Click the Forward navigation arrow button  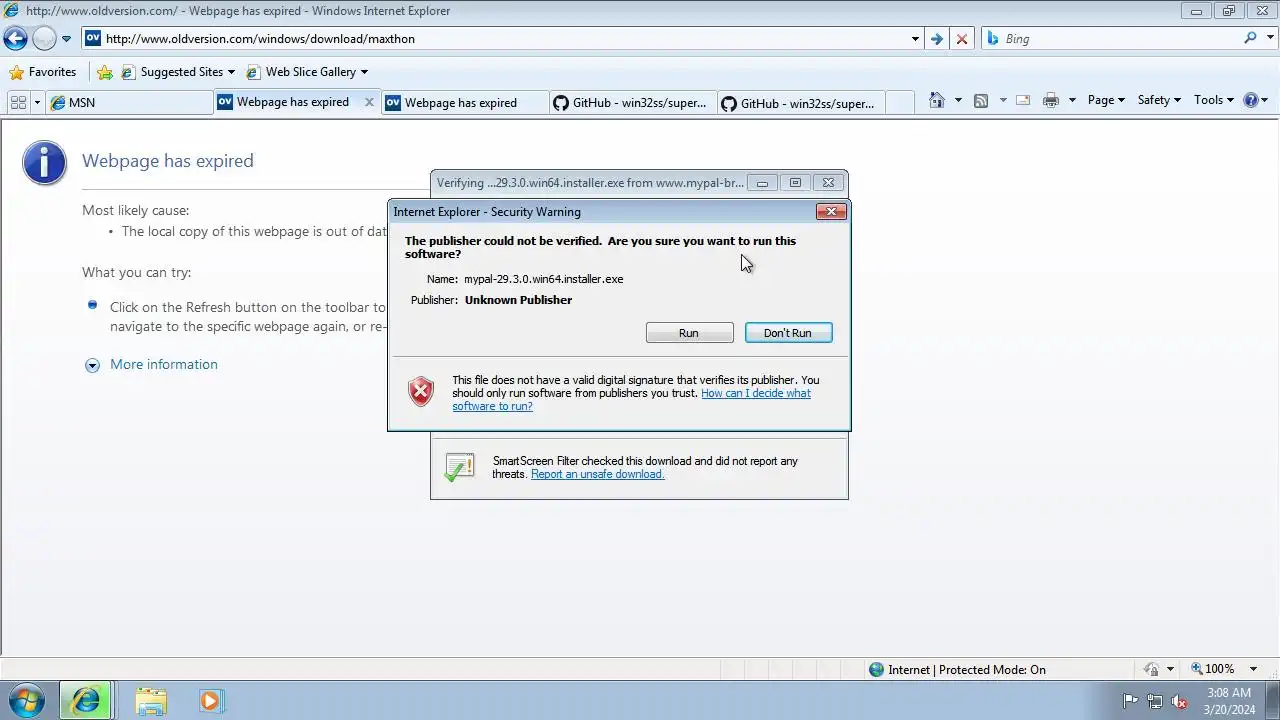[x=44, y=39]
